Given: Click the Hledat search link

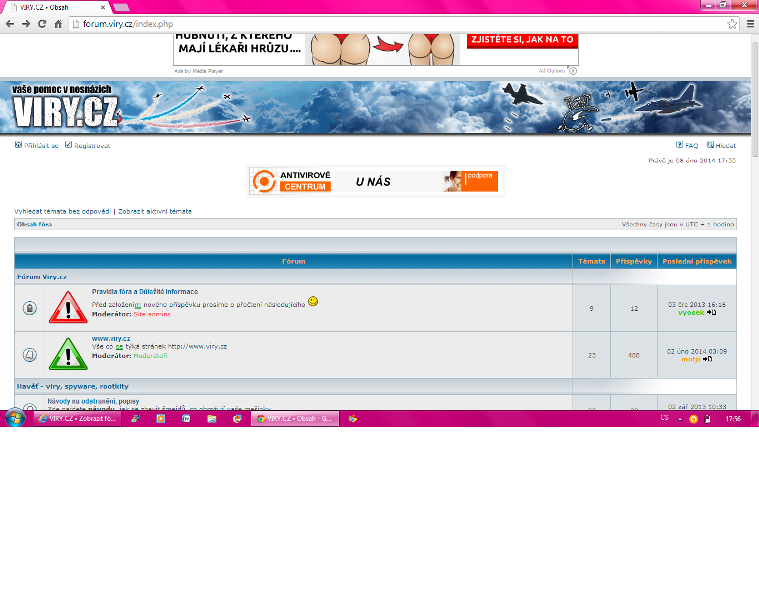Looking at the screenshot, I should [x=725, y=146].
